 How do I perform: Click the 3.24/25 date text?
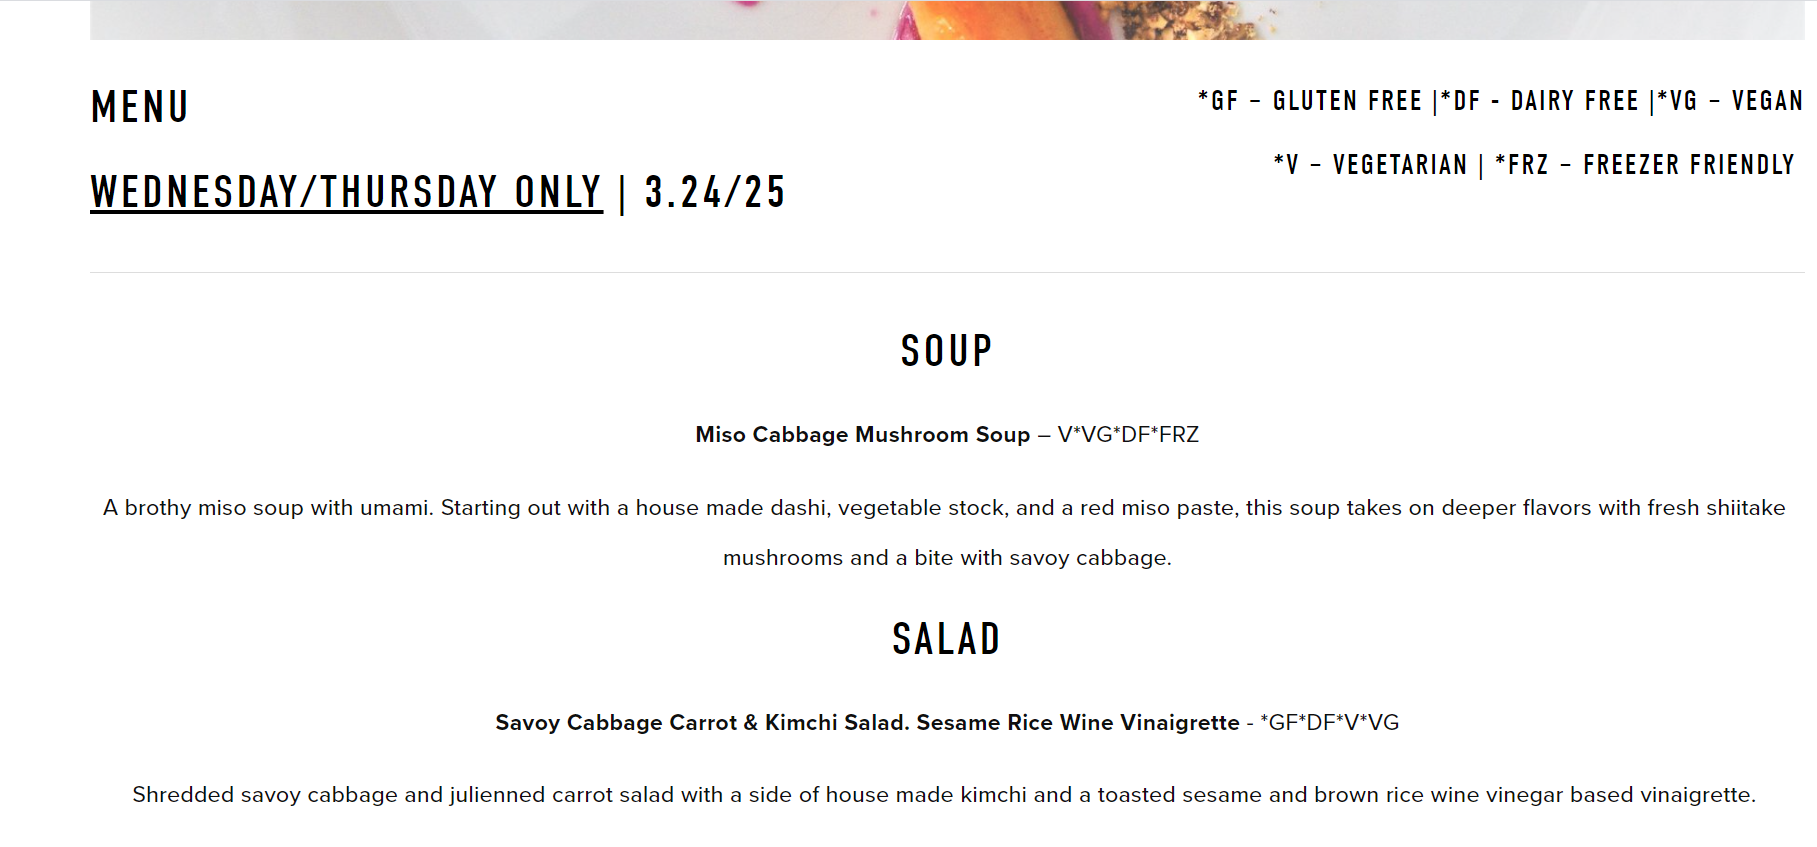click(715, 192)
